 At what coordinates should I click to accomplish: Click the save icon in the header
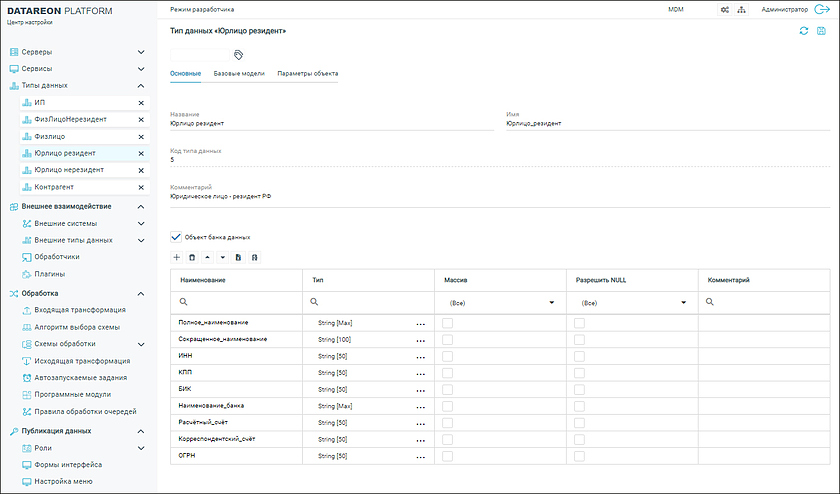pos(821,32)
